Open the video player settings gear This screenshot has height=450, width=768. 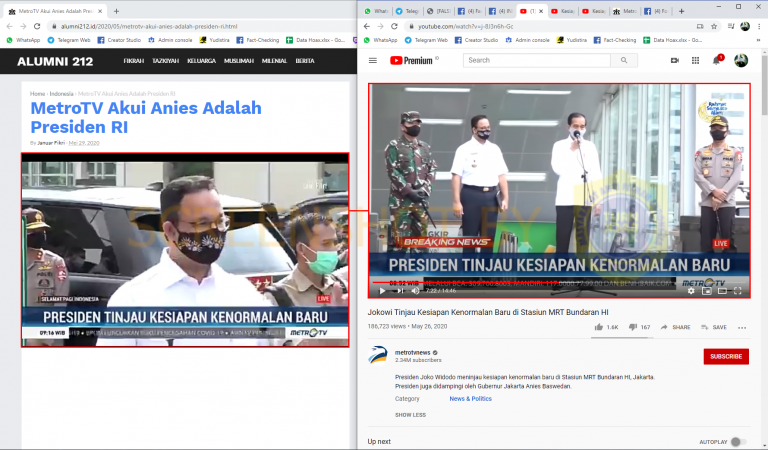[691, 290]
